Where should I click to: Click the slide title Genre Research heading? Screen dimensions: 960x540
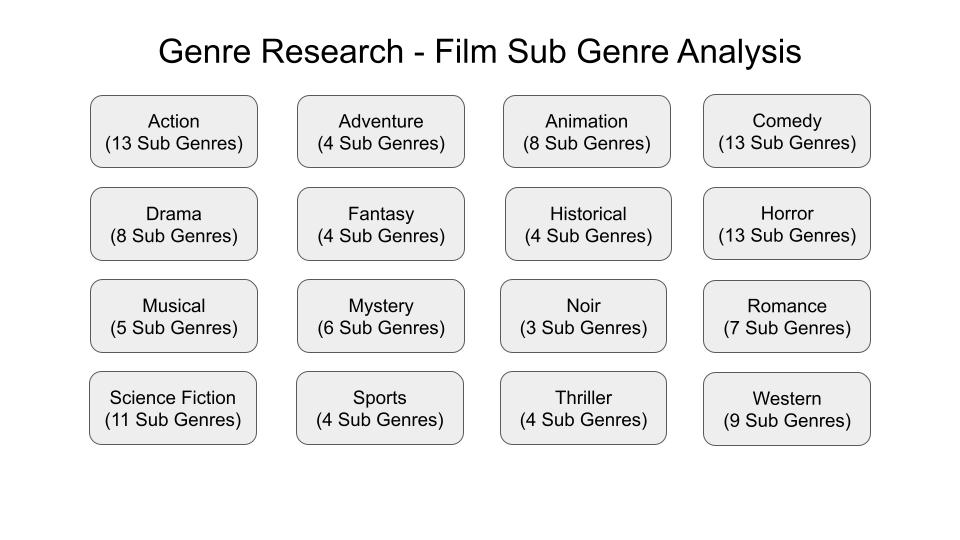pos(280,52)
